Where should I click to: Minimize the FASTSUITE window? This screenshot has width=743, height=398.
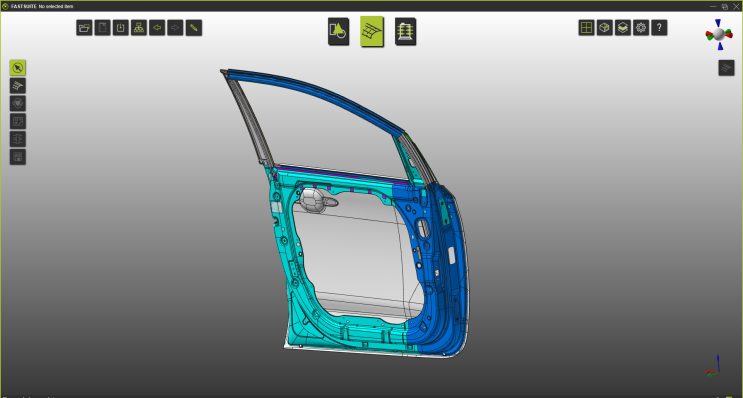click(x=713, y=7)
